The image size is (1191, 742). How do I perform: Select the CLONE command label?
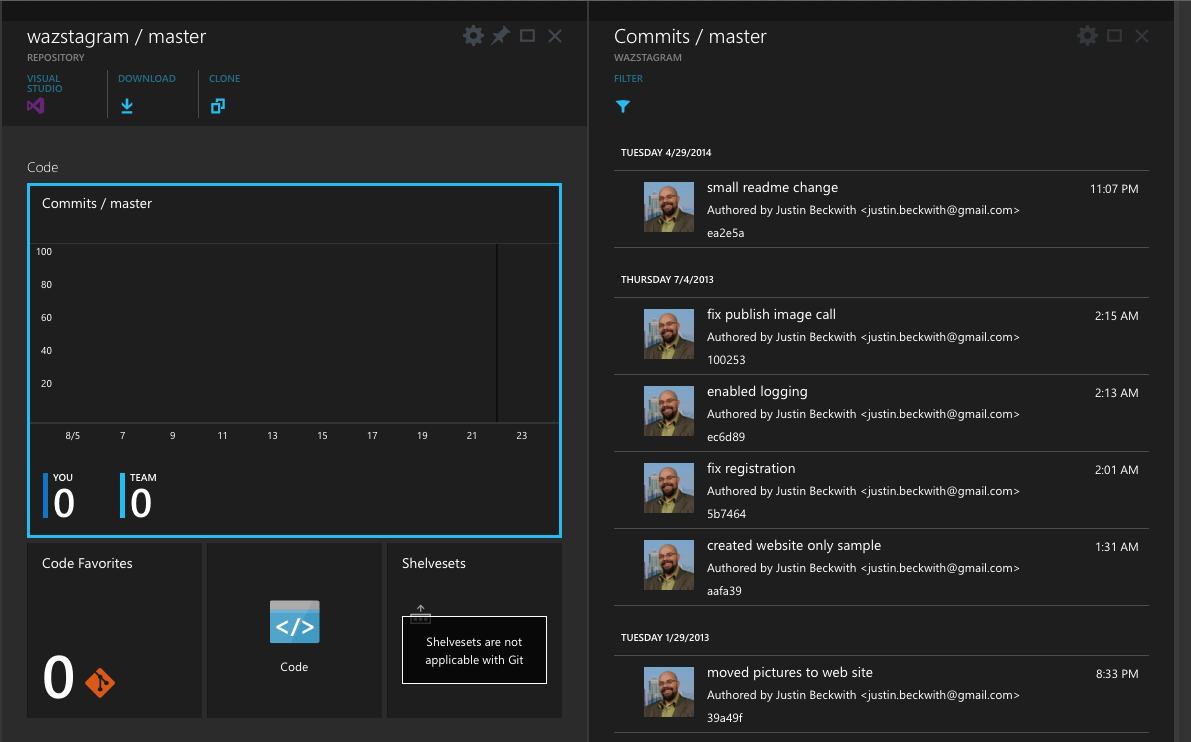[x=224, y=78]
